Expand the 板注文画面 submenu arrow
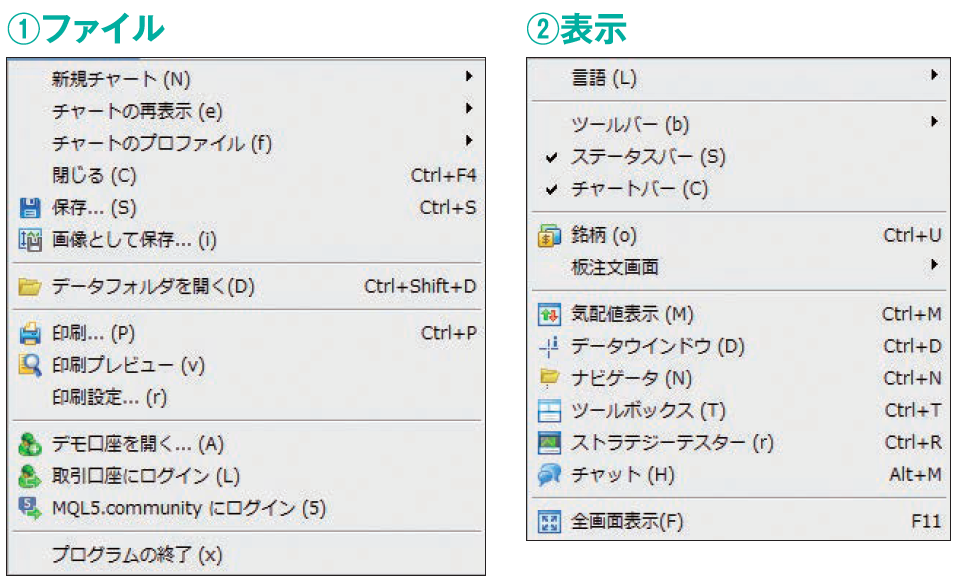This screenshot has width=956, height=582. pyautogui.click(x=934, y=265)
